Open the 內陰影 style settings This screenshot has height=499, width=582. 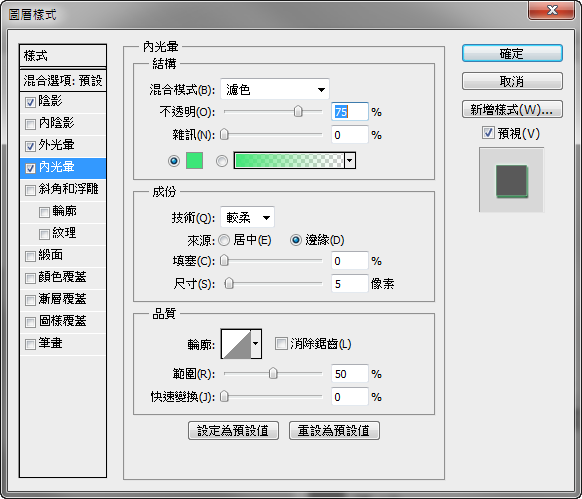click(56, 123)
